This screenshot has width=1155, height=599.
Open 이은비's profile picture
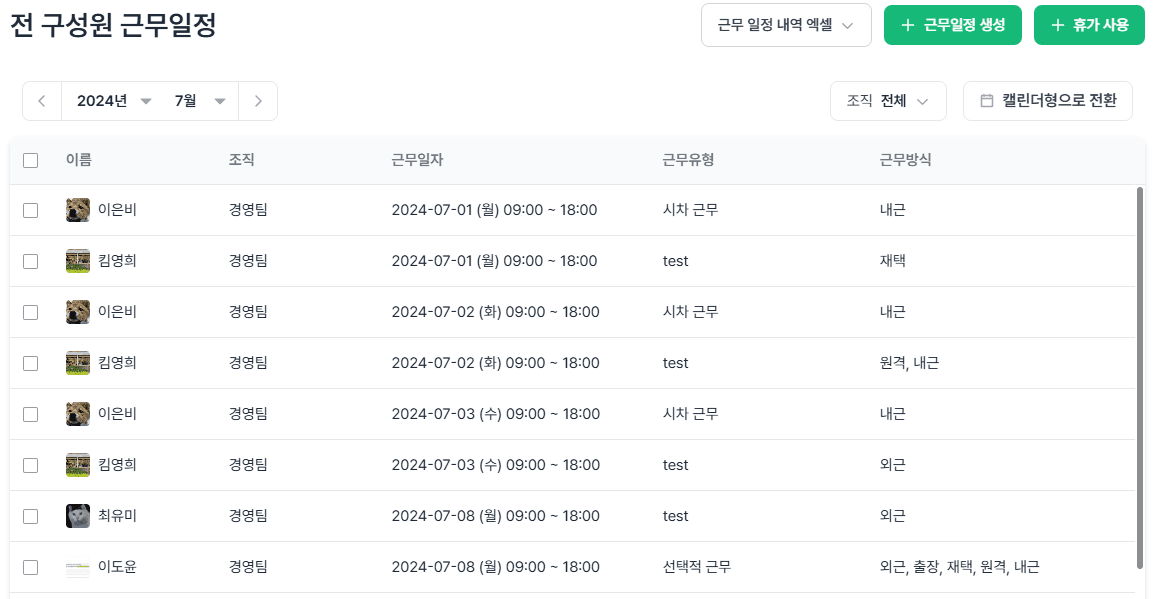(x=77, y=209)
